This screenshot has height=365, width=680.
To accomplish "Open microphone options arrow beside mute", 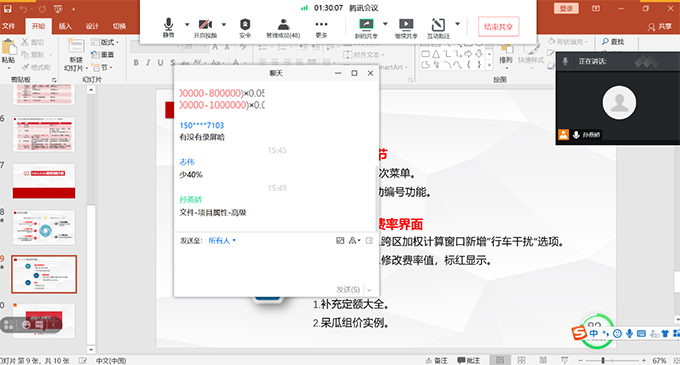I will [x=187, y=24].
